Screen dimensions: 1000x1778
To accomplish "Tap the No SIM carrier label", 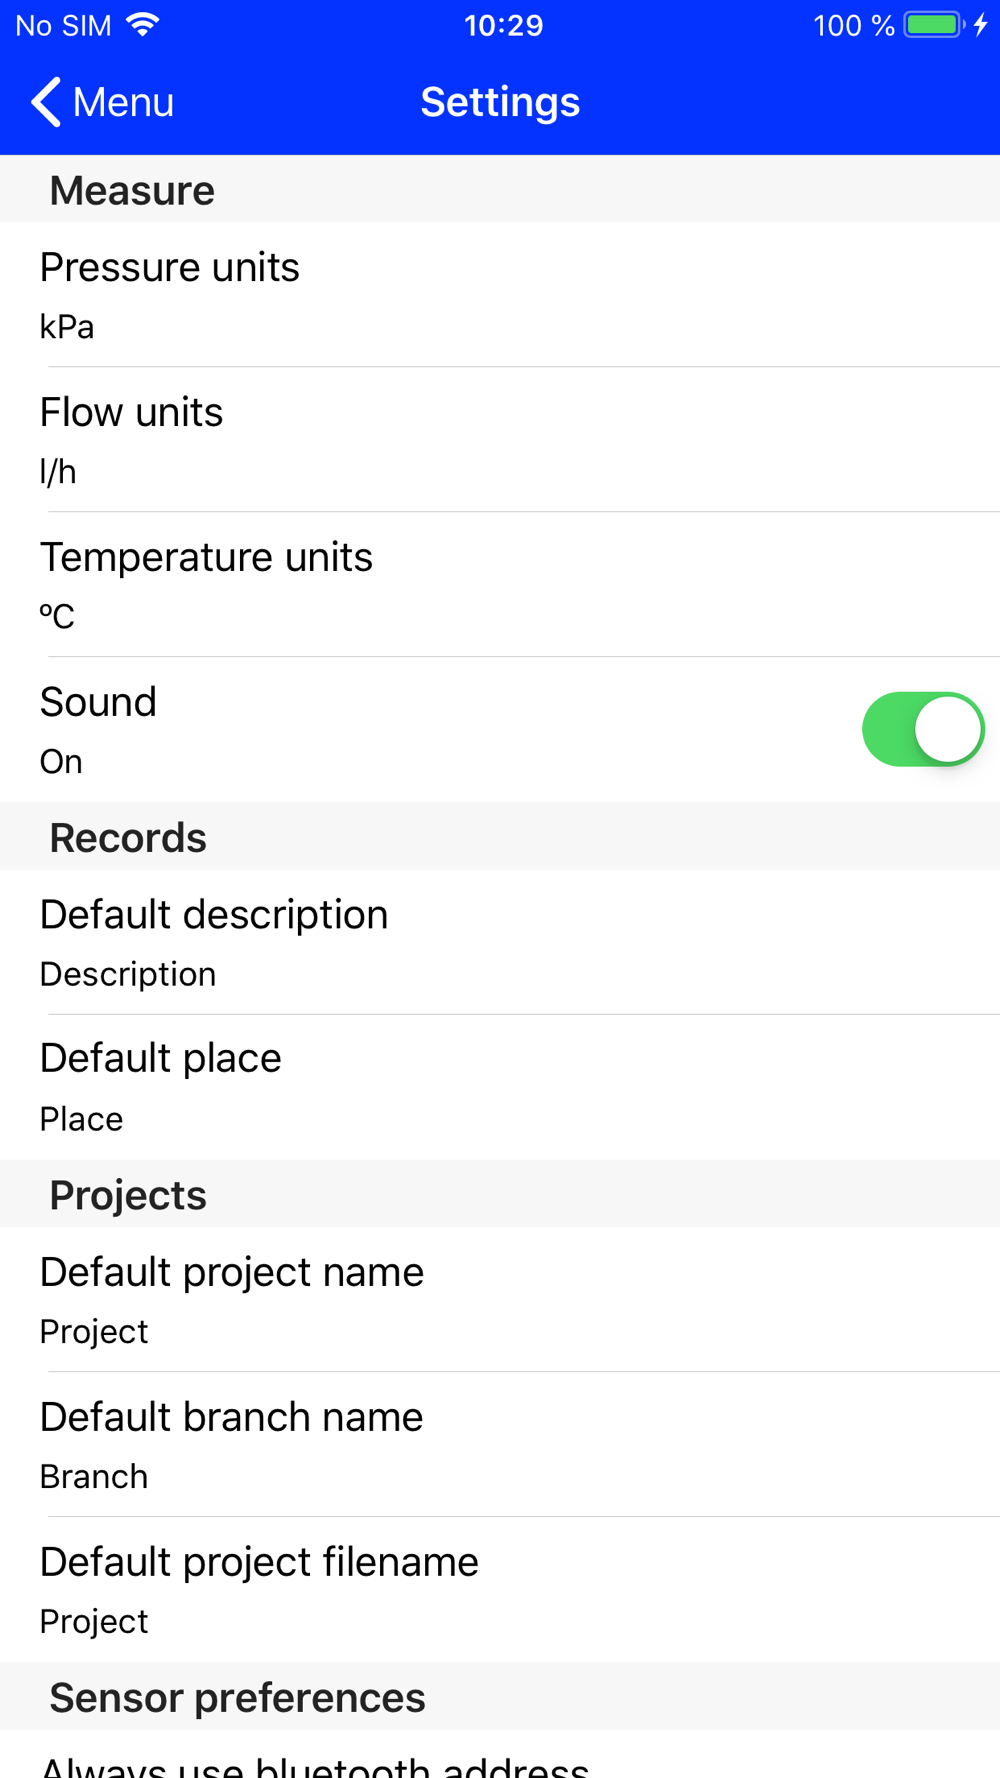I will pyautogui.click(x=64, y=25).
